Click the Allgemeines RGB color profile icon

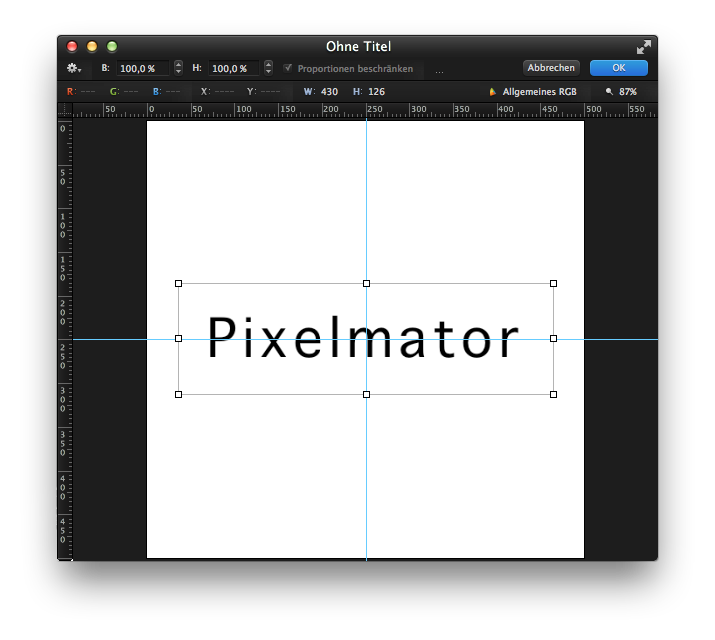(x=492, y=92)
